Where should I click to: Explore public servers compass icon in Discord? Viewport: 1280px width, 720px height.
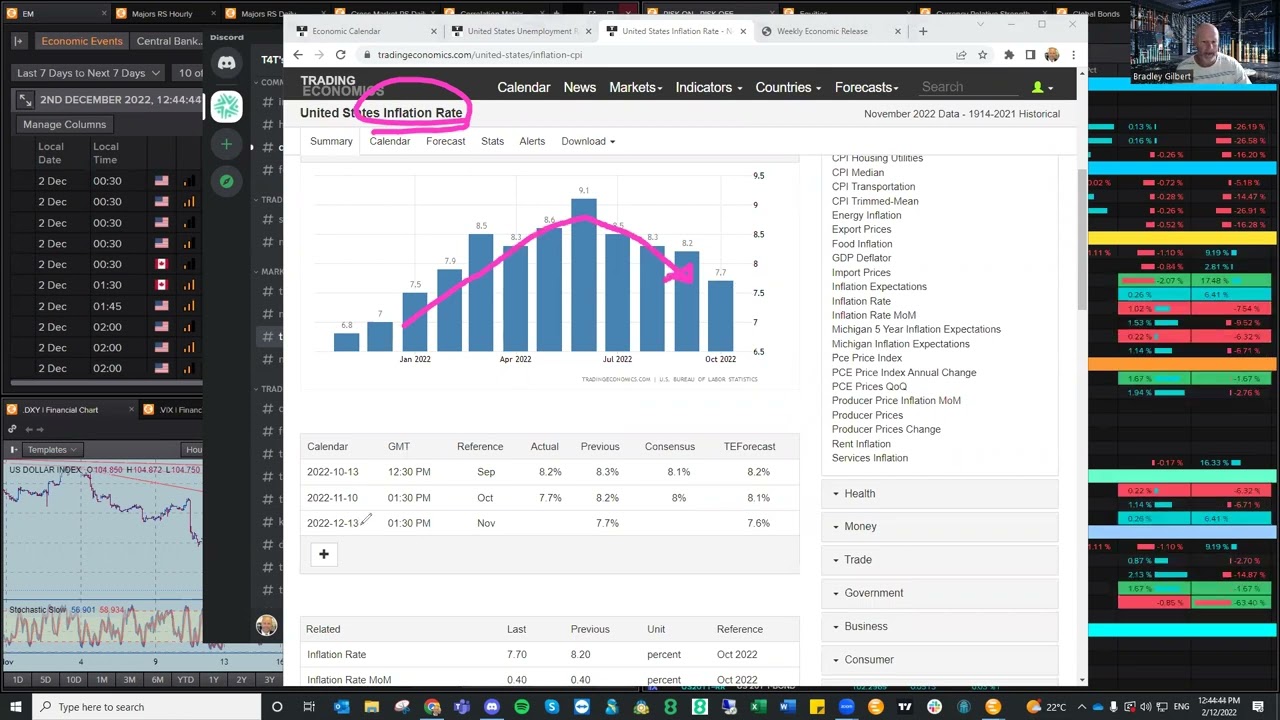tap(227, 181)
